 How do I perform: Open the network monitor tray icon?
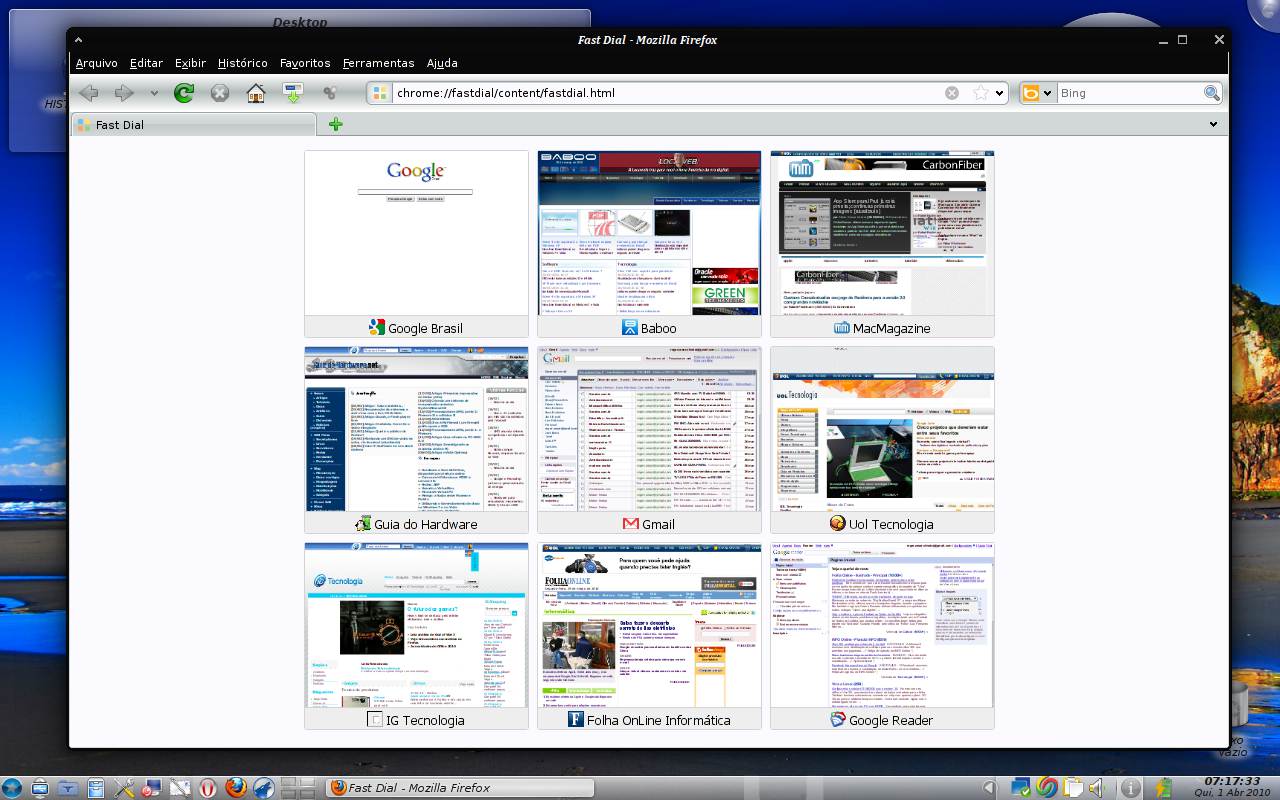(x=1020, y=788)
